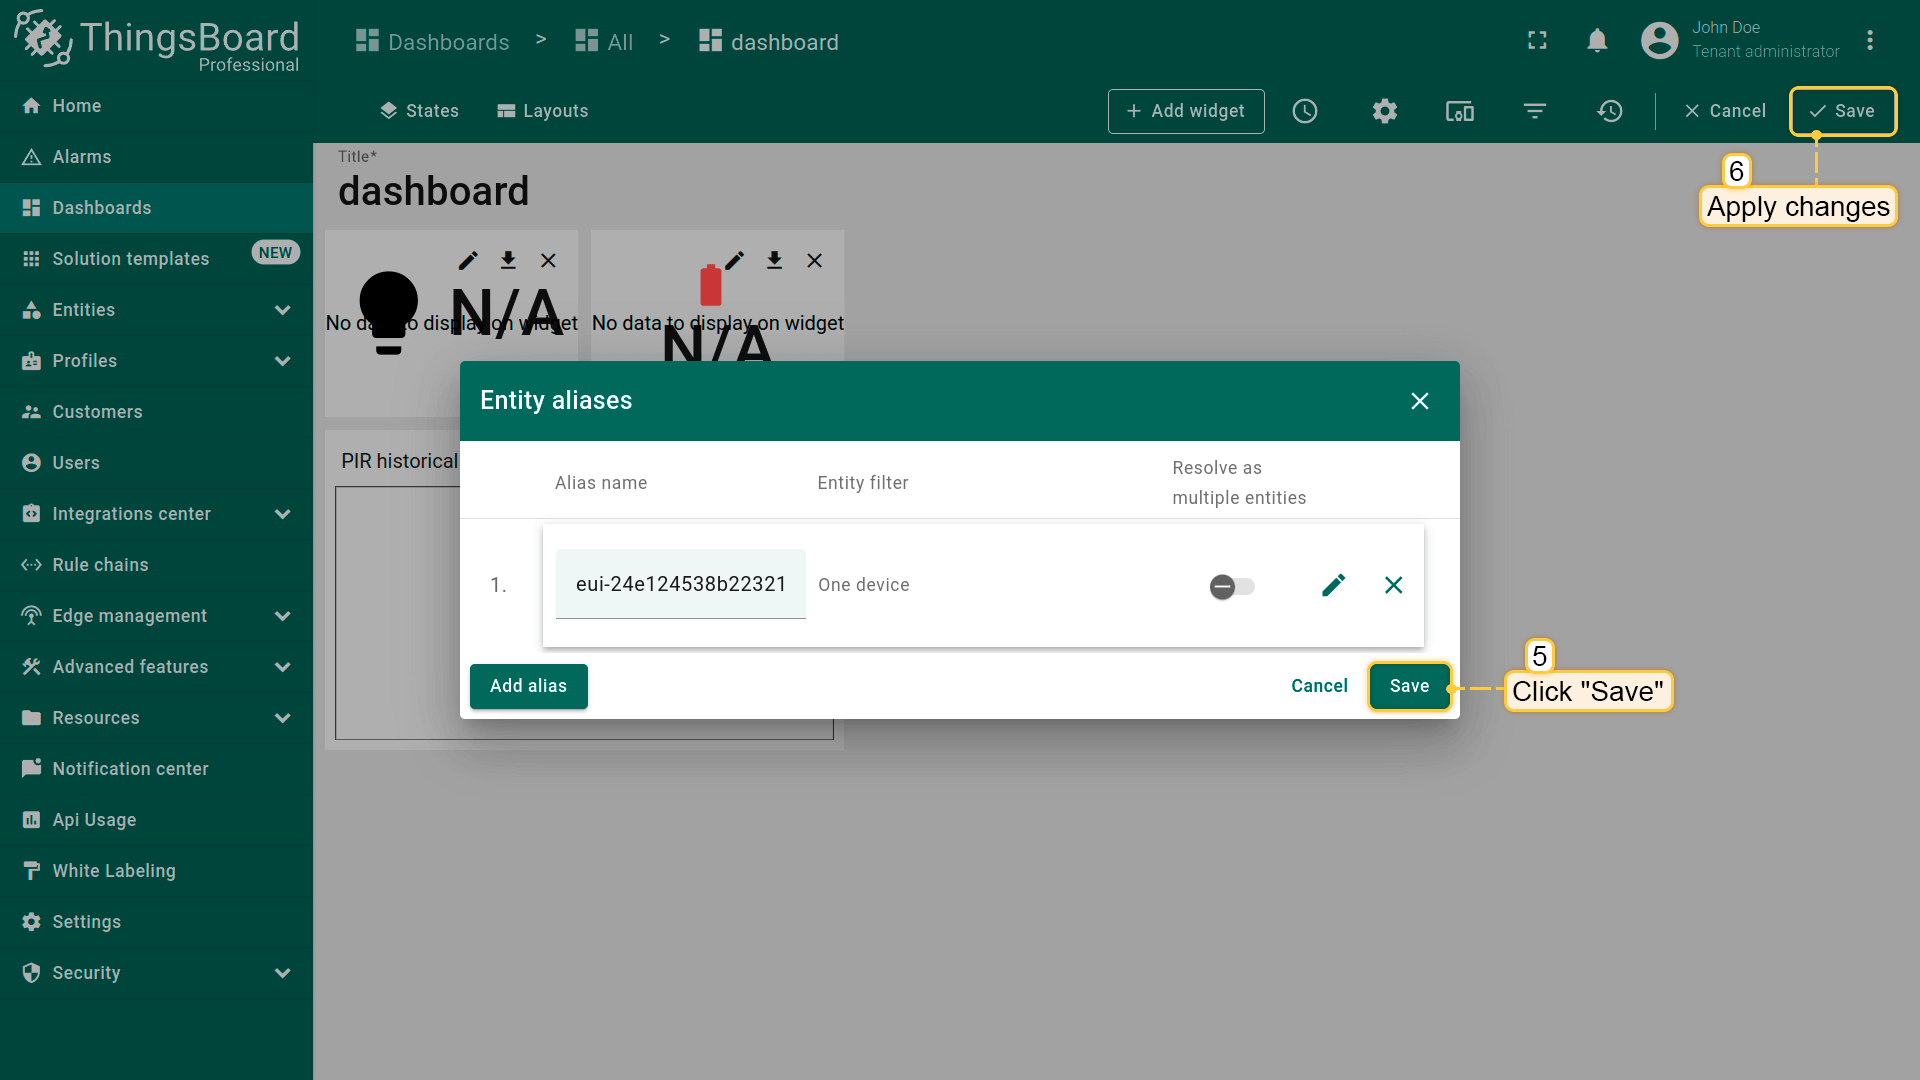
Task: Open the dashboard time window settings
Action: 1305,111
